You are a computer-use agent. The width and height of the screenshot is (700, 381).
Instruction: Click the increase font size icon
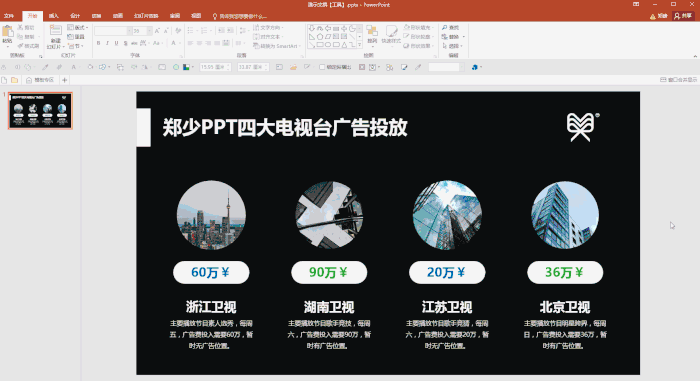point(157,31)
